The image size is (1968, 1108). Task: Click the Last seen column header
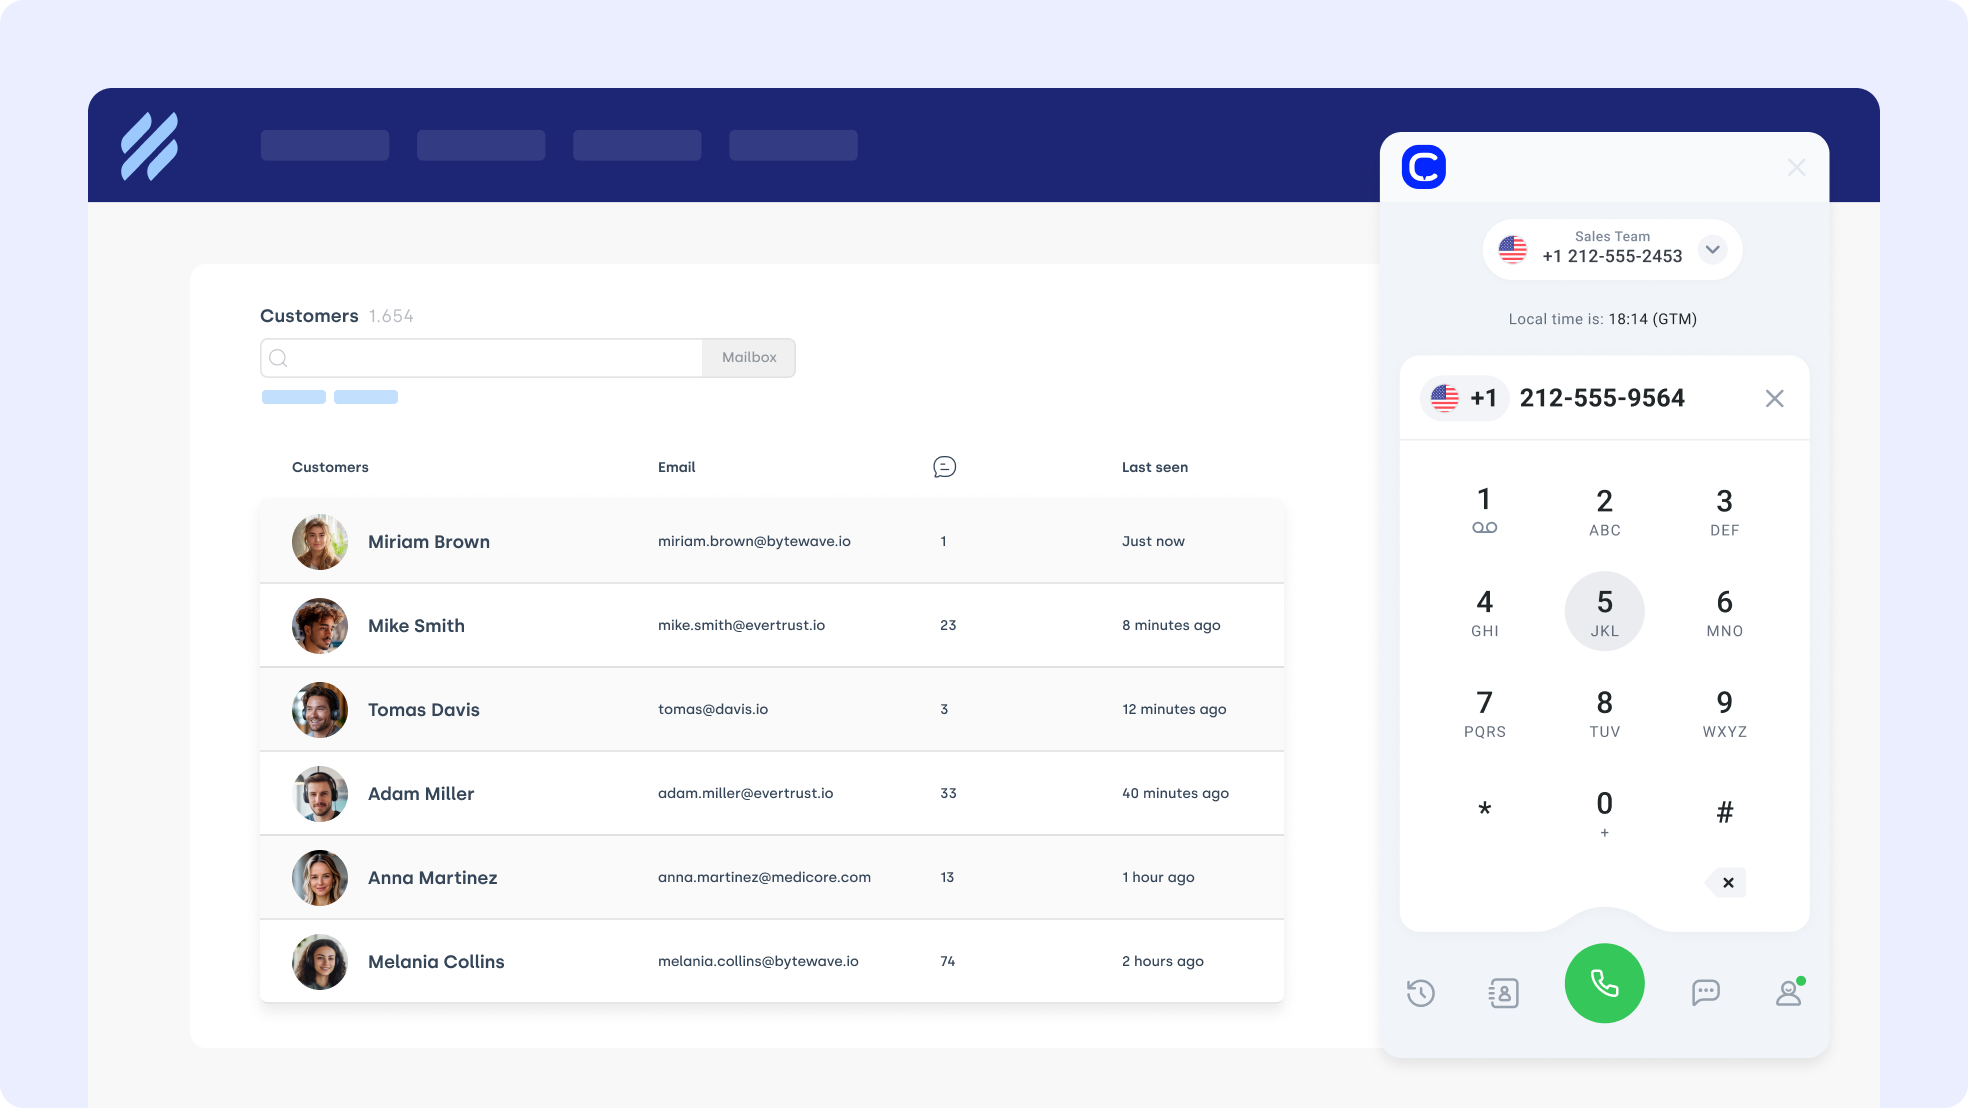click(1154, 467)
